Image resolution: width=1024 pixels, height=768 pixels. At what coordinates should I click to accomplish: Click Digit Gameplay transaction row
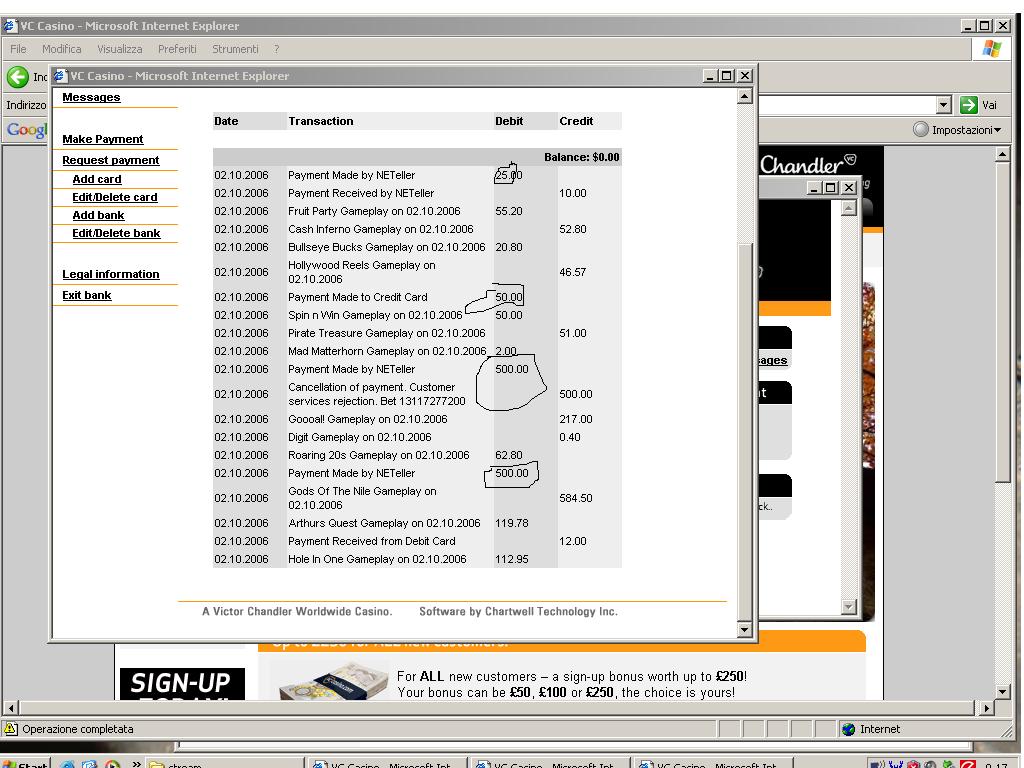click(417, 437)
